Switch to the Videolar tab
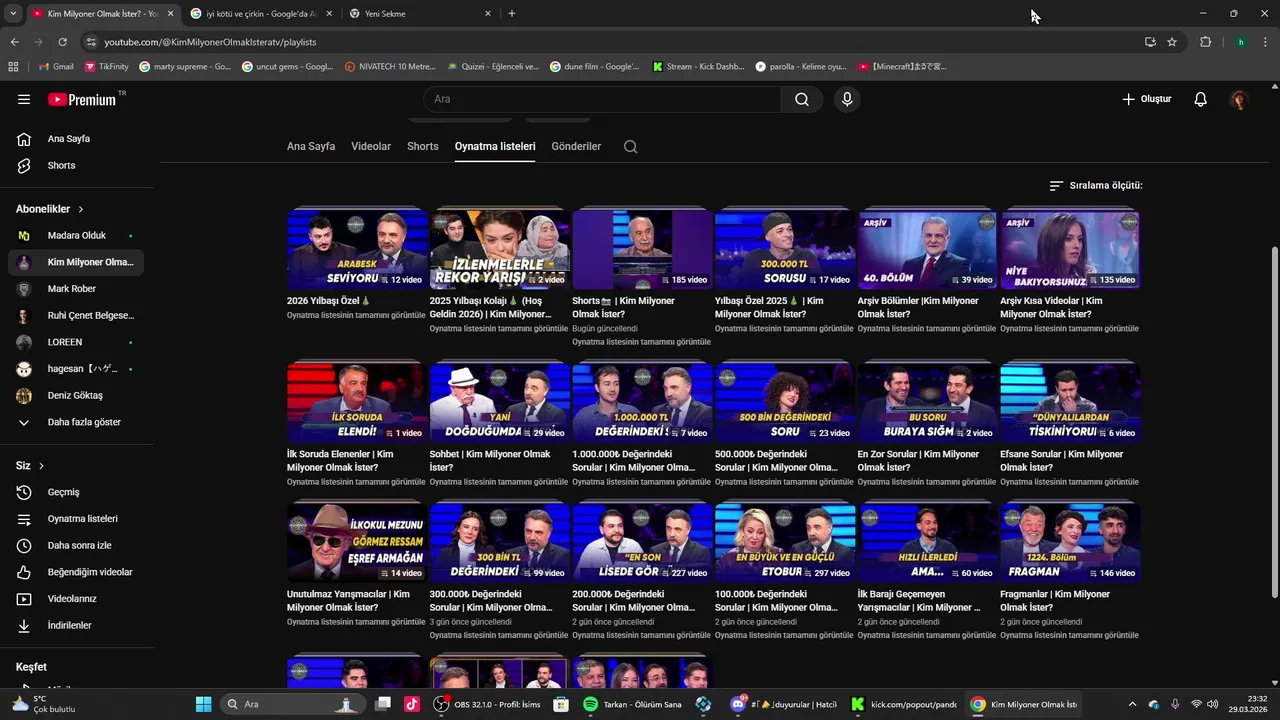The width and height of the screenshot is (1280, 720). tap(371, 146)
